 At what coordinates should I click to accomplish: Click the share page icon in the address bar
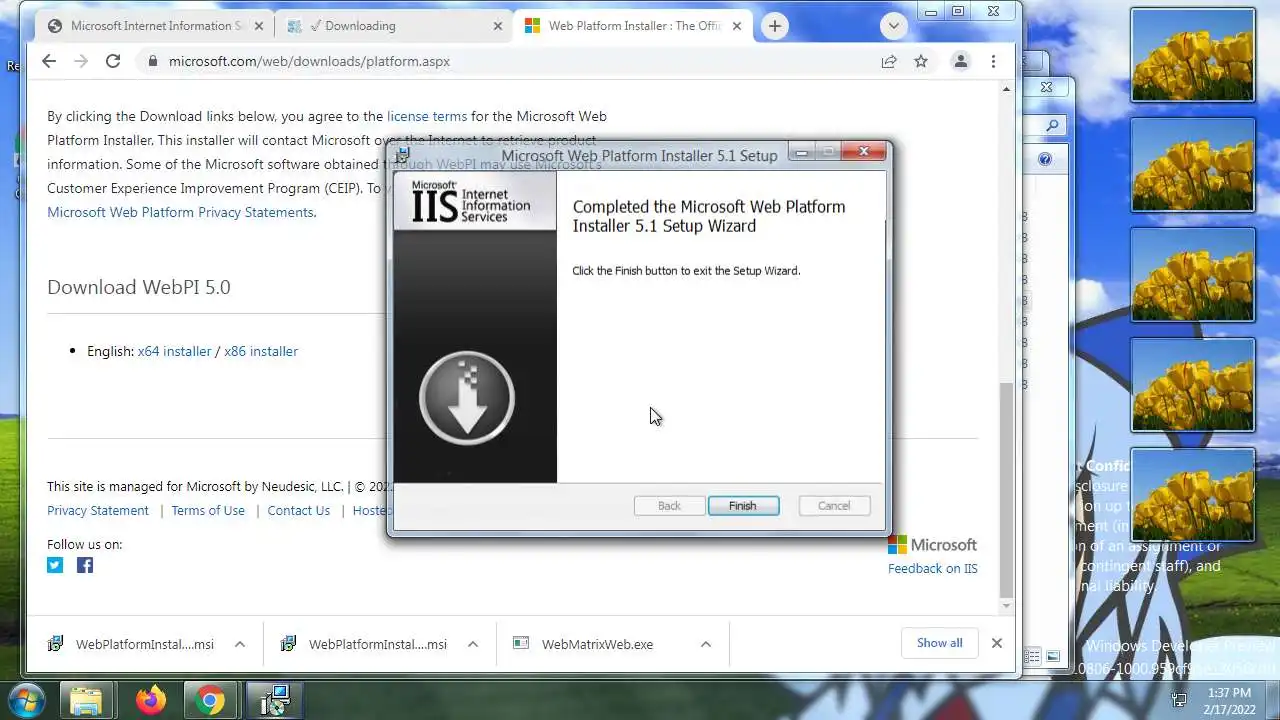(x=889, y=61)
